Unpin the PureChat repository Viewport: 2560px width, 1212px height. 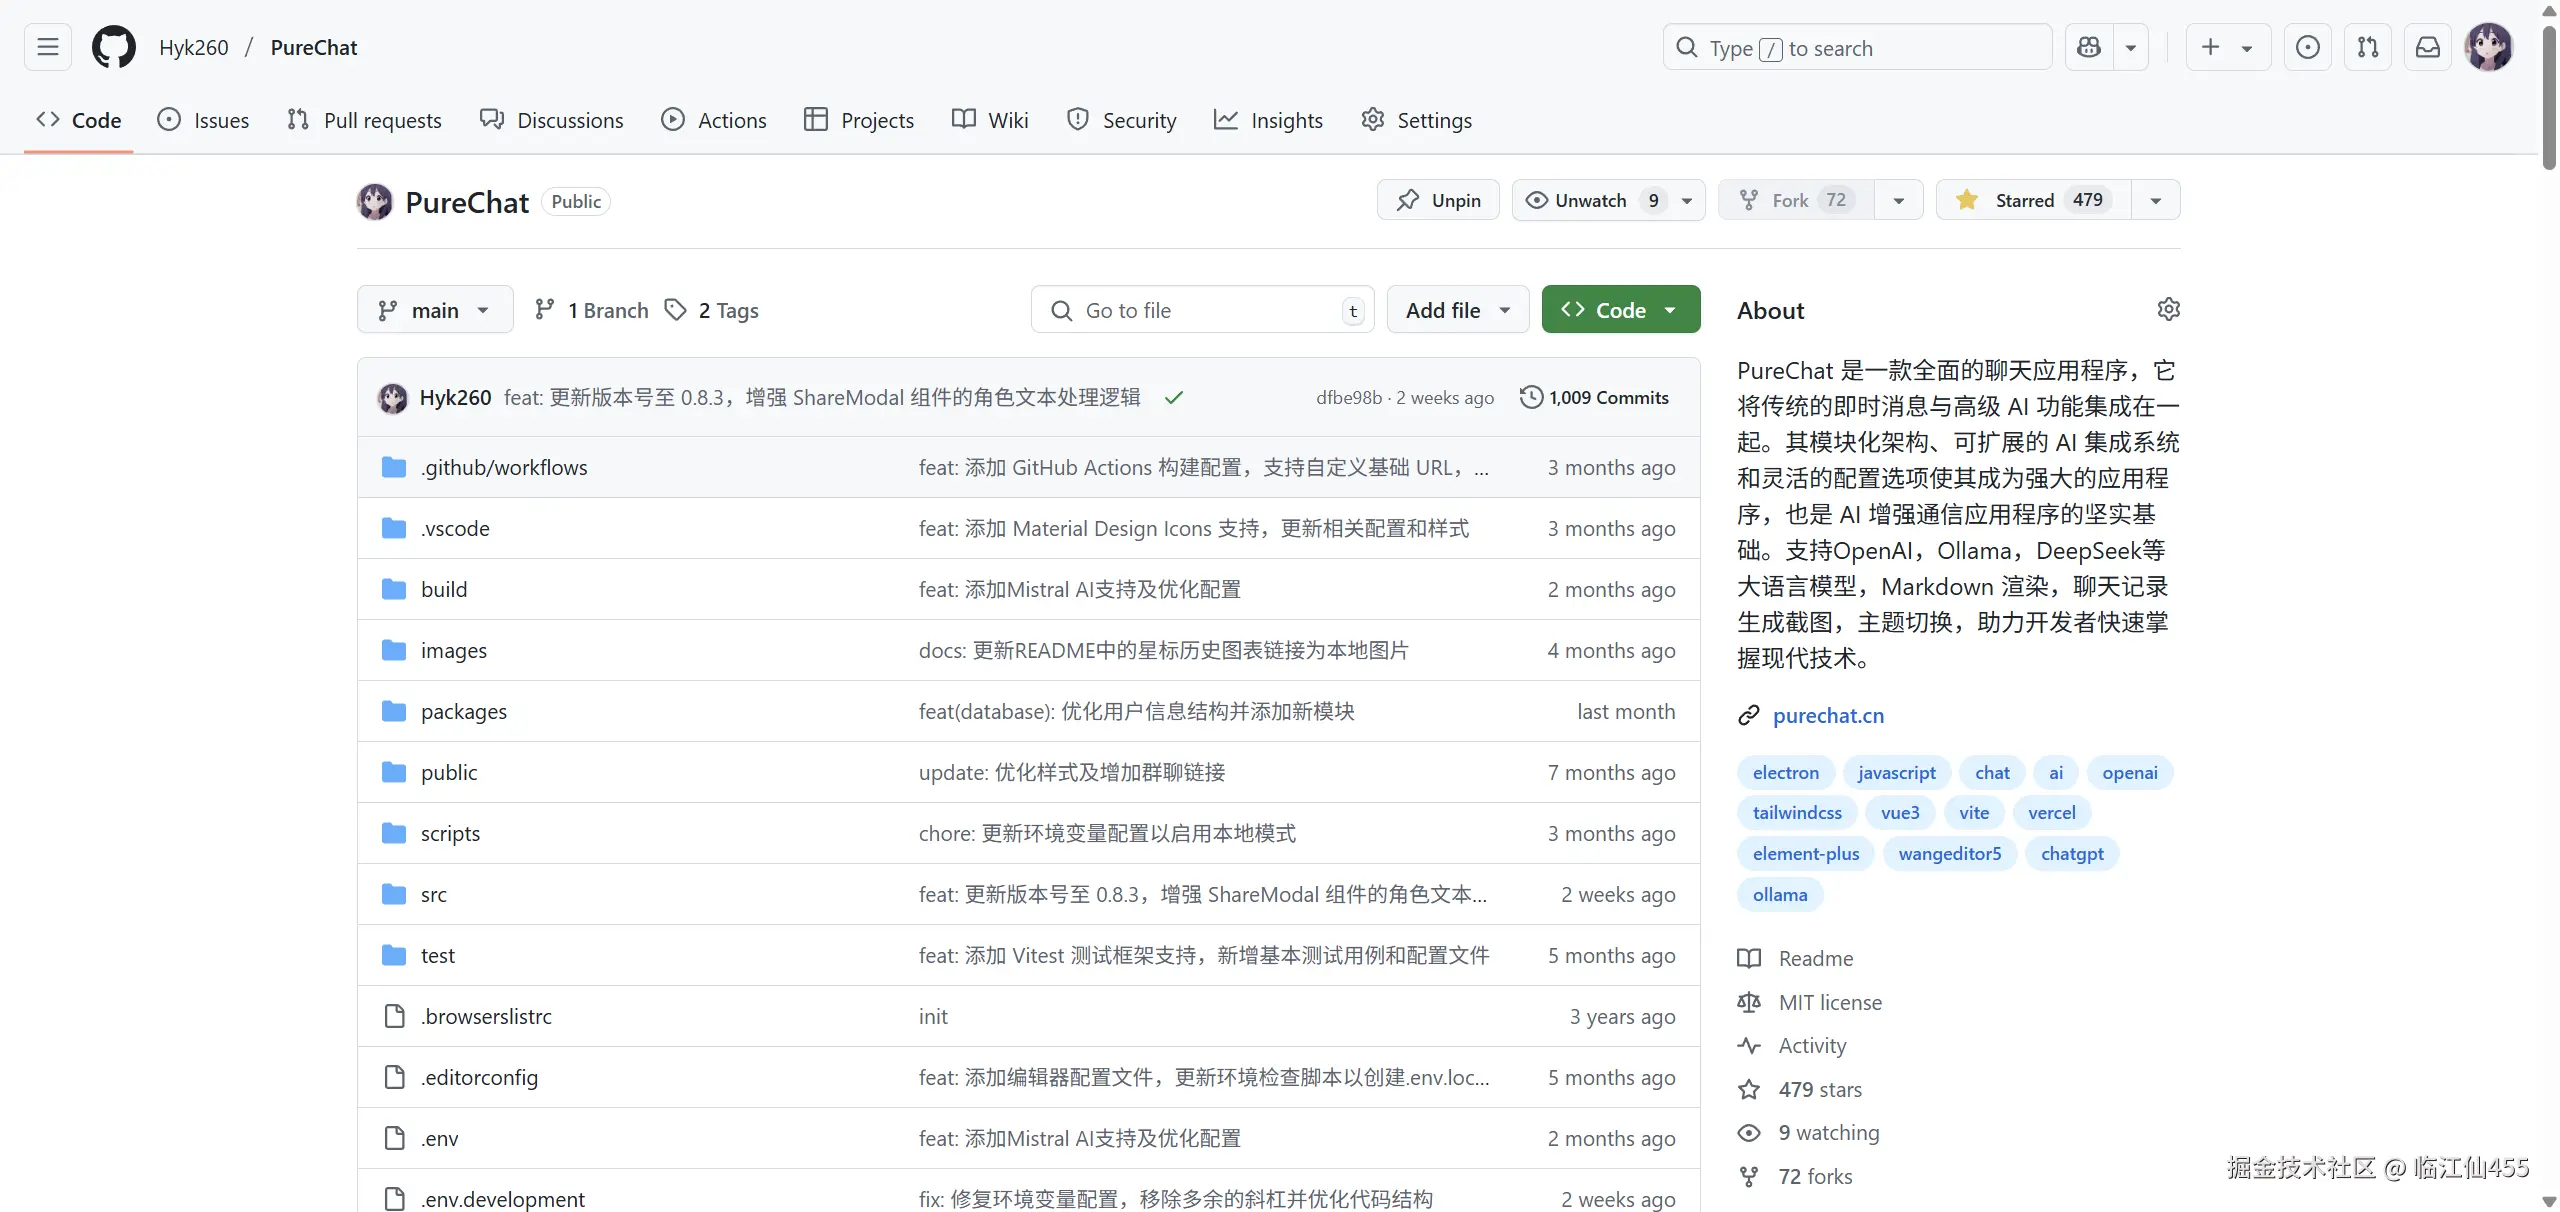point(1437,199)
